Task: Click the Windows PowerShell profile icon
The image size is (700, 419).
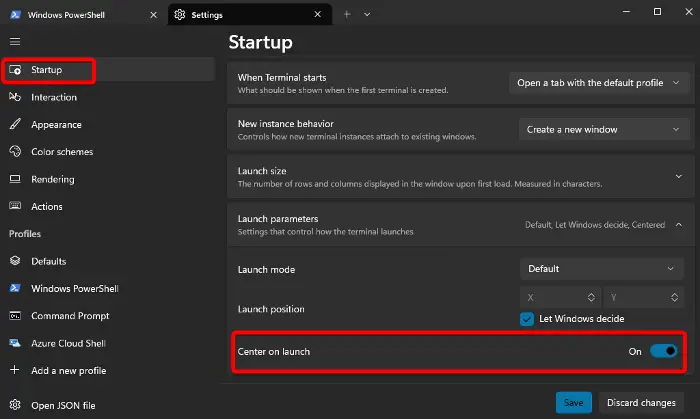Action: point(15,288)
